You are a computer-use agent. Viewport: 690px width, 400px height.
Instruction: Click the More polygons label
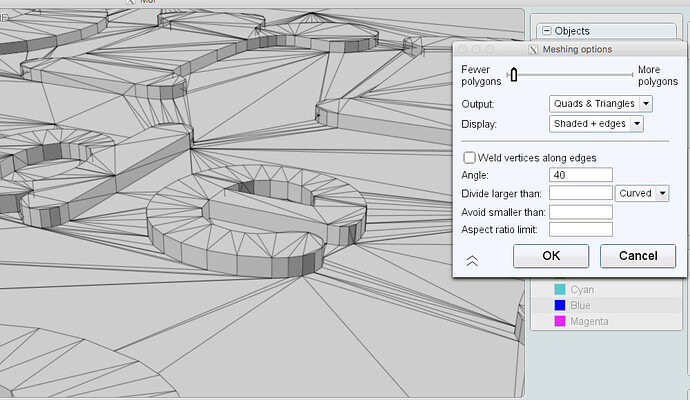click(x=657, y=75)
